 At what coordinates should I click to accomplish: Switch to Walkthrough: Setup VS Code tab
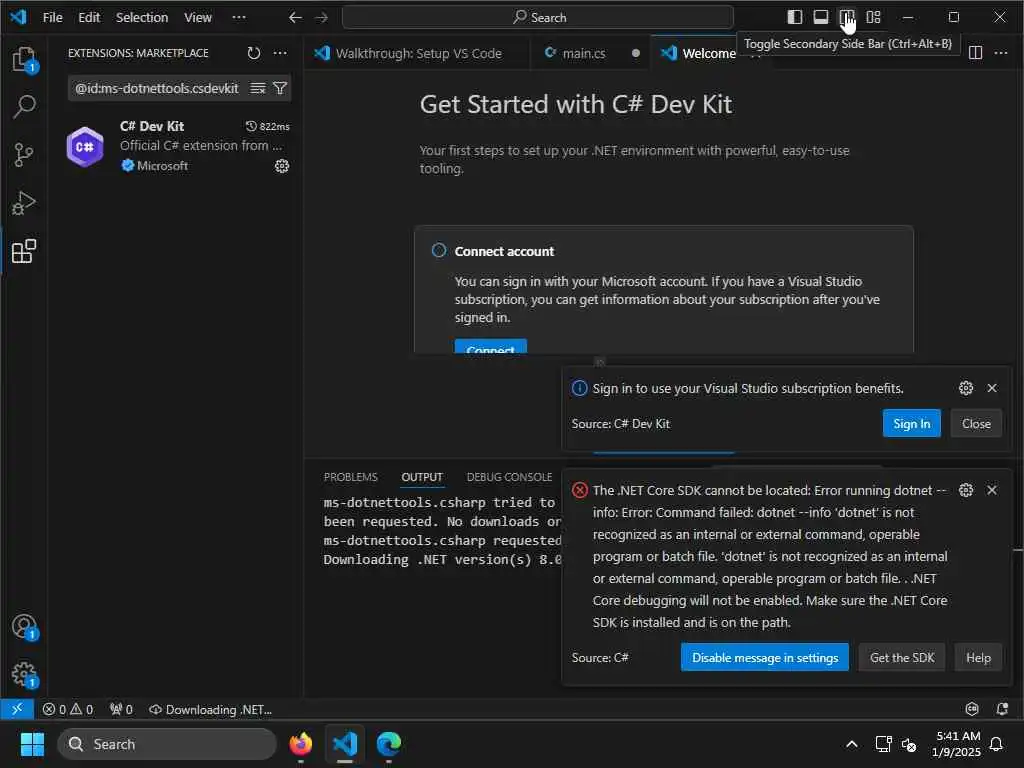click(417, 53)
